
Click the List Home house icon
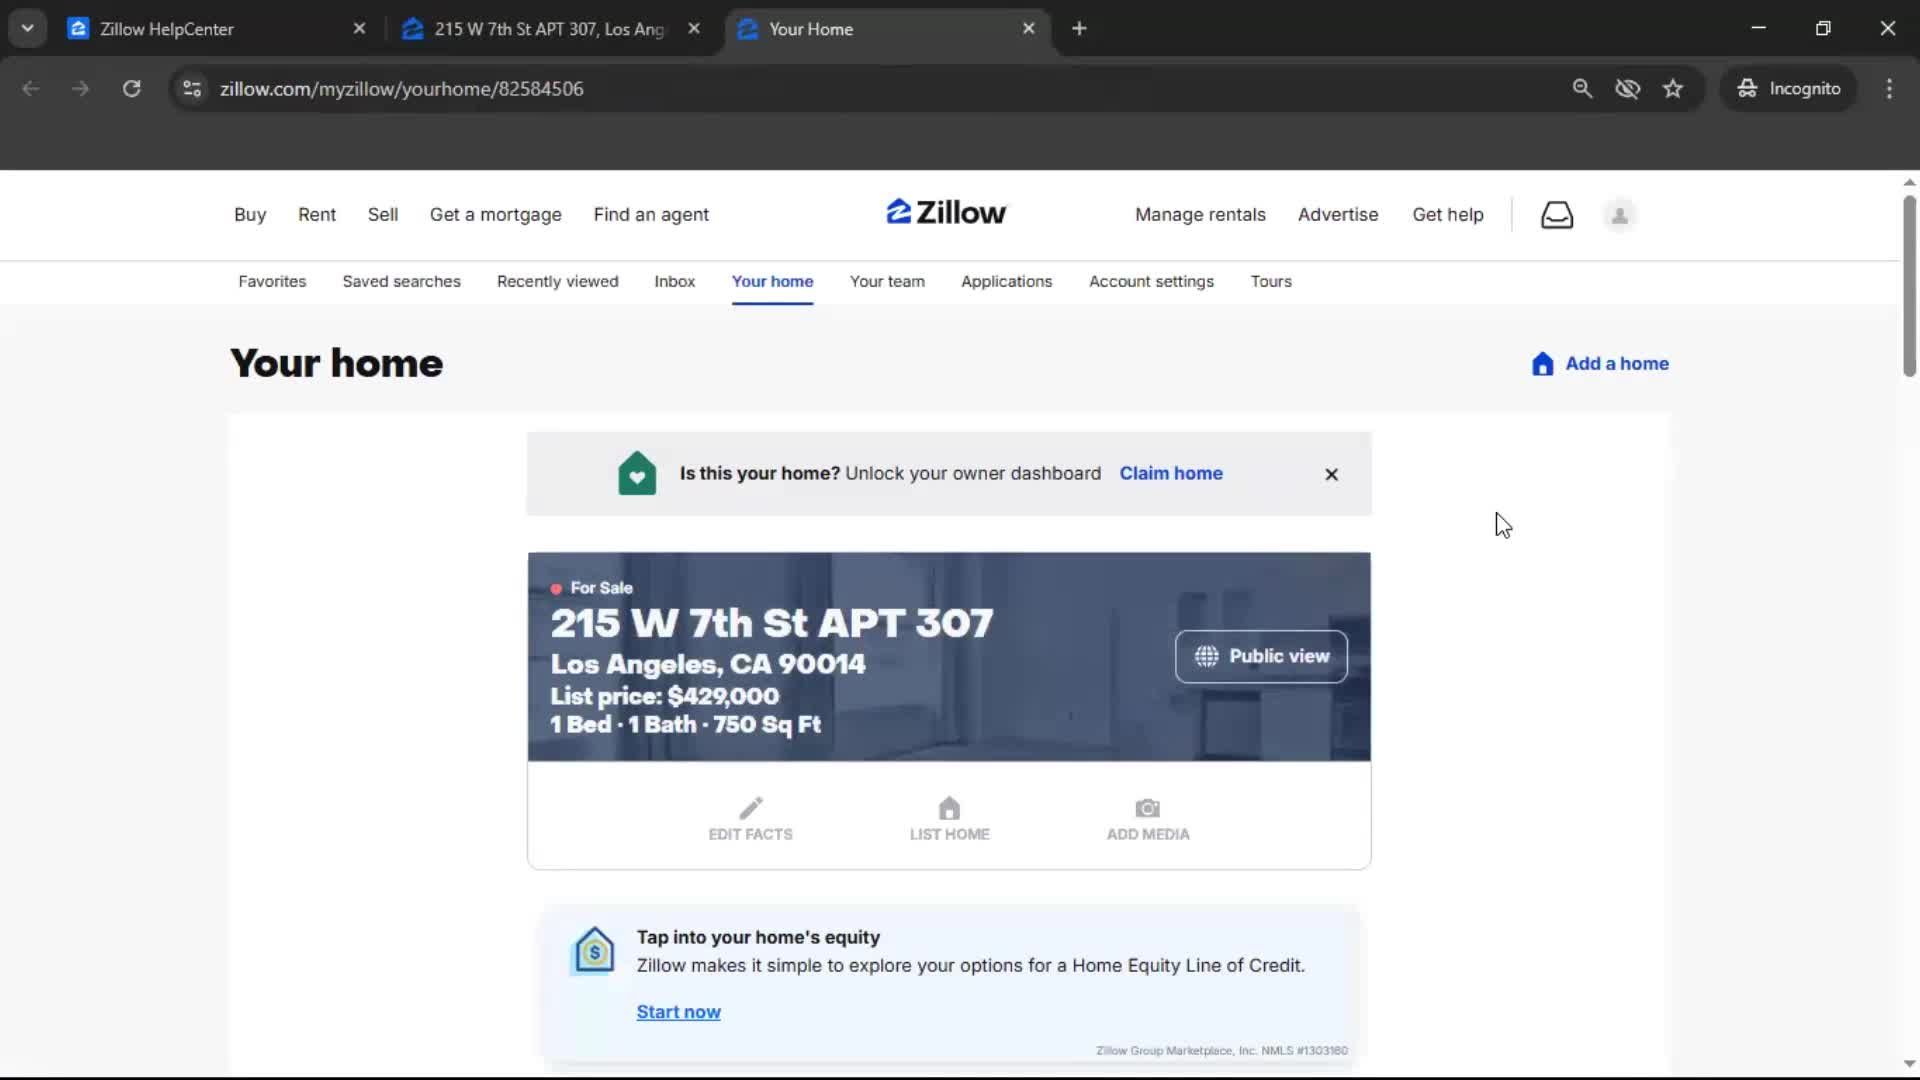(x=949, y=808)
